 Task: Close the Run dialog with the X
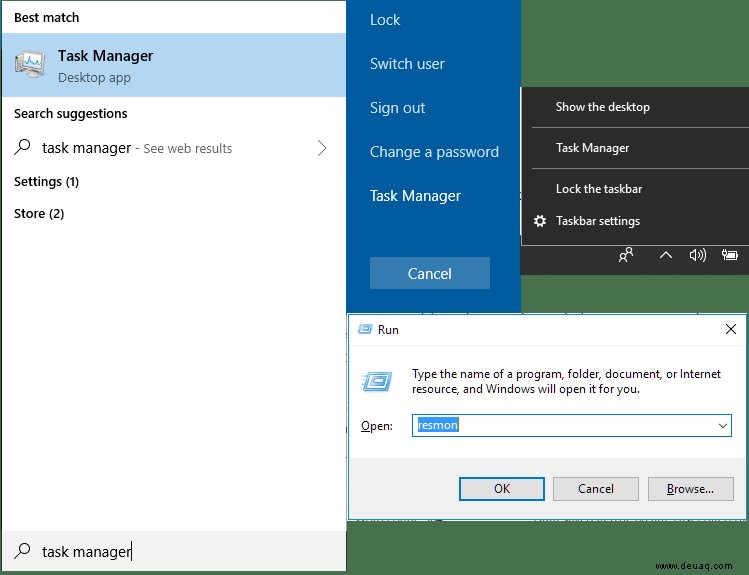pos(731,329)
